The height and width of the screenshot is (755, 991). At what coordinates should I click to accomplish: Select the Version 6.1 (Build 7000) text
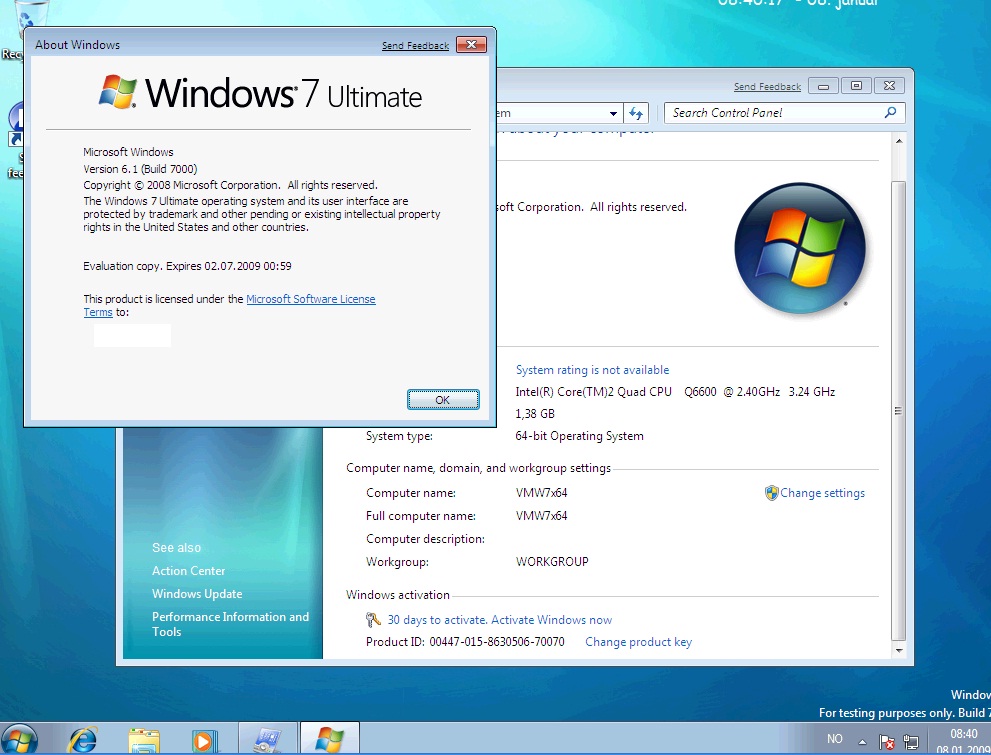coord(140,169)
